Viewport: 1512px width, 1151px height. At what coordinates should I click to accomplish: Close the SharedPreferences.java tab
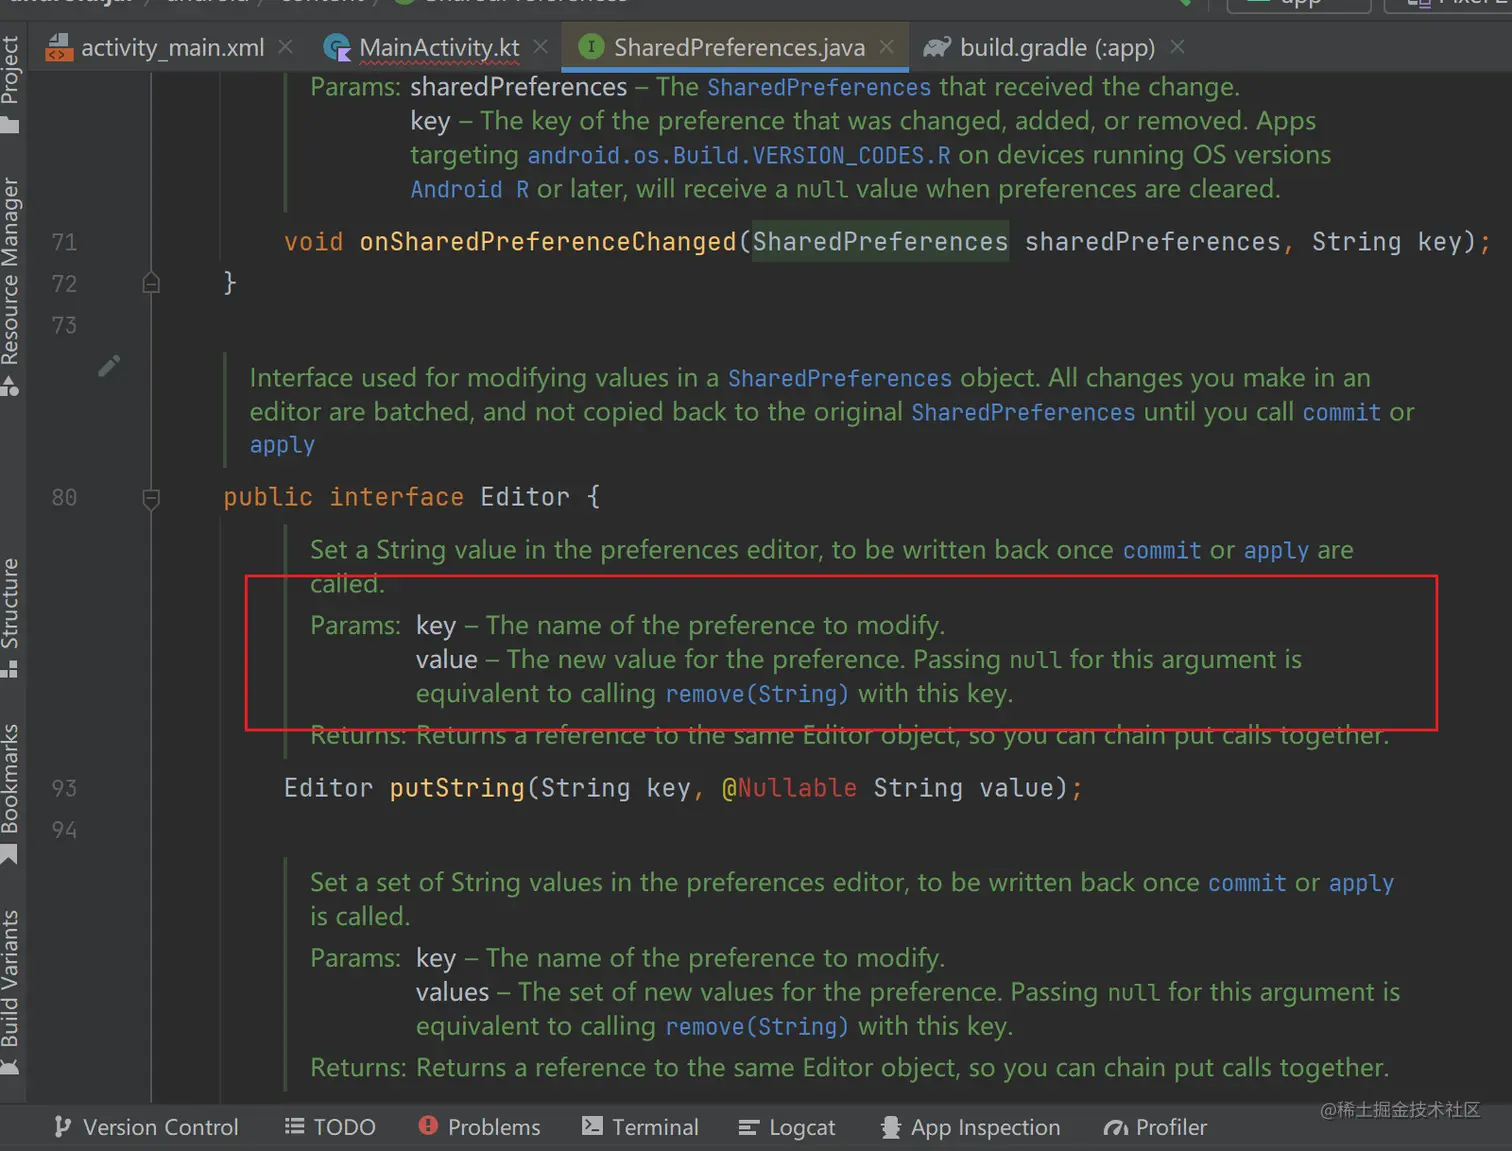pyautogui.click(x=887, y=47)
